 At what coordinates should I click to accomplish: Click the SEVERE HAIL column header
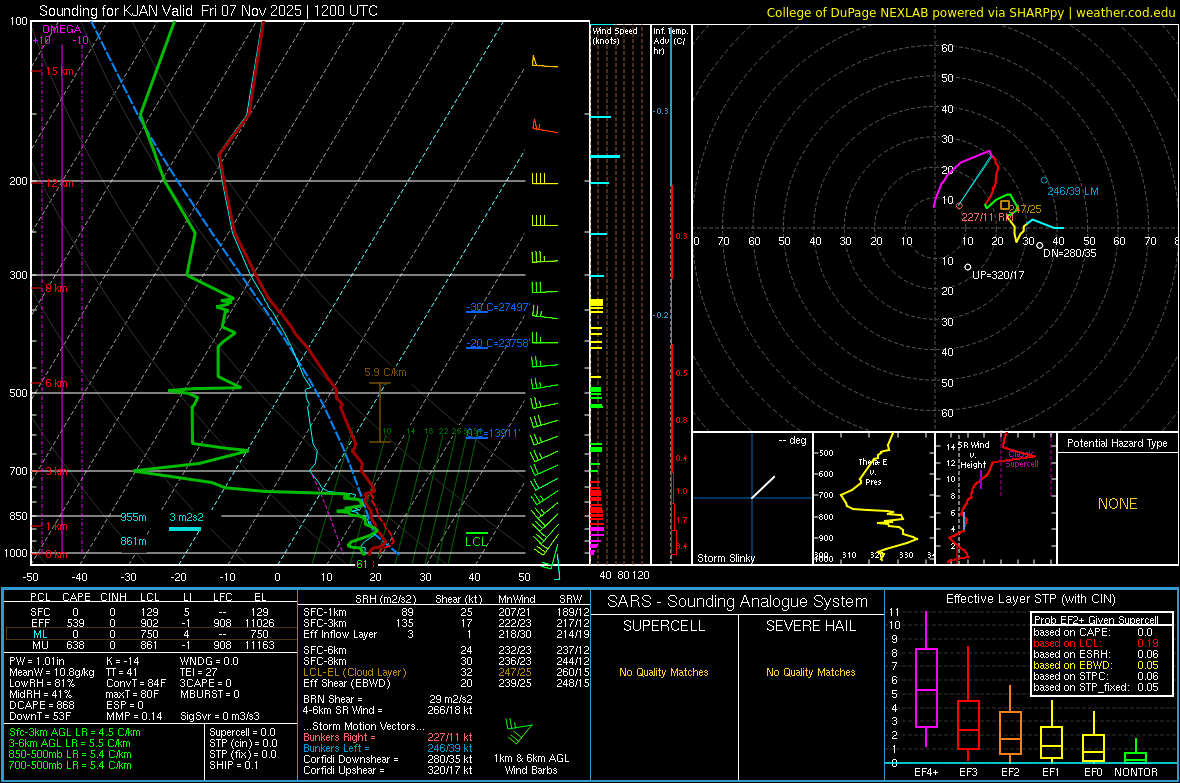point(810,626)
